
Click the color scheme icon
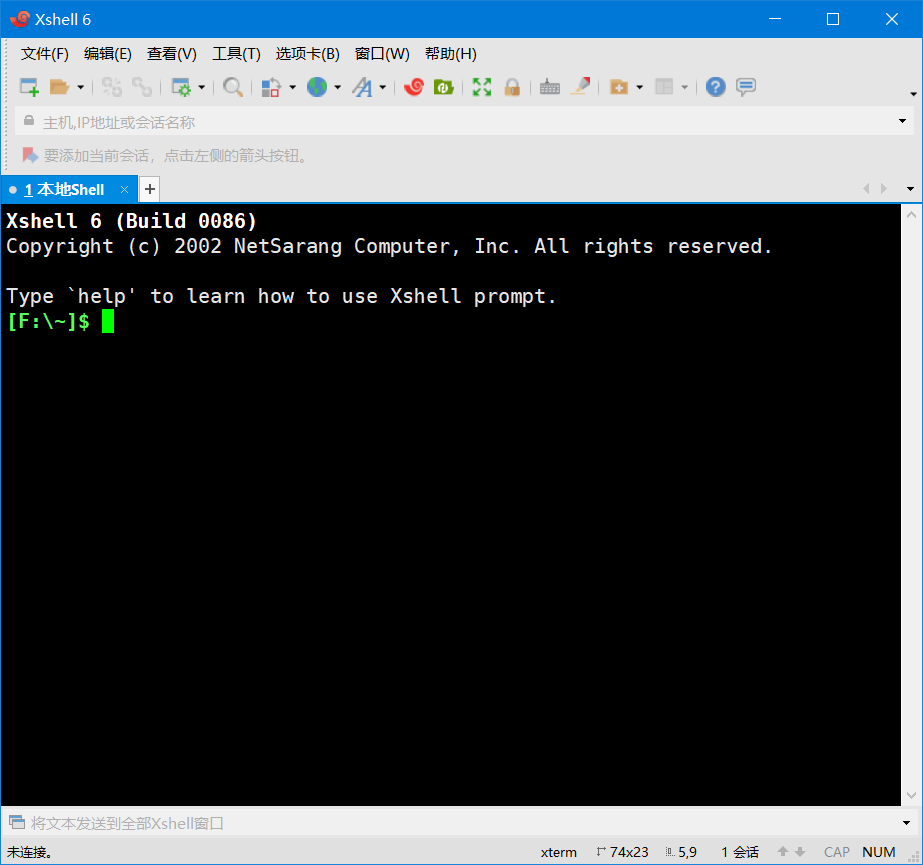click(271, 87)
